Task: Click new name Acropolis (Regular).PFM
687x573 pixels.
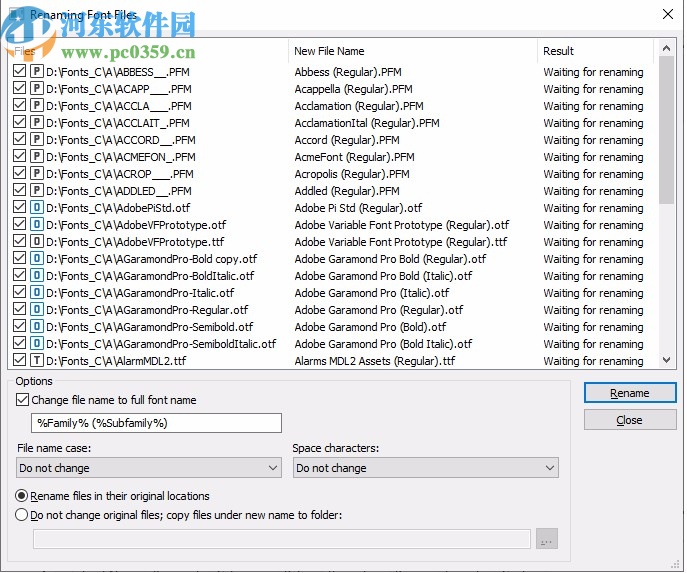Action: [x=352, y=174]
